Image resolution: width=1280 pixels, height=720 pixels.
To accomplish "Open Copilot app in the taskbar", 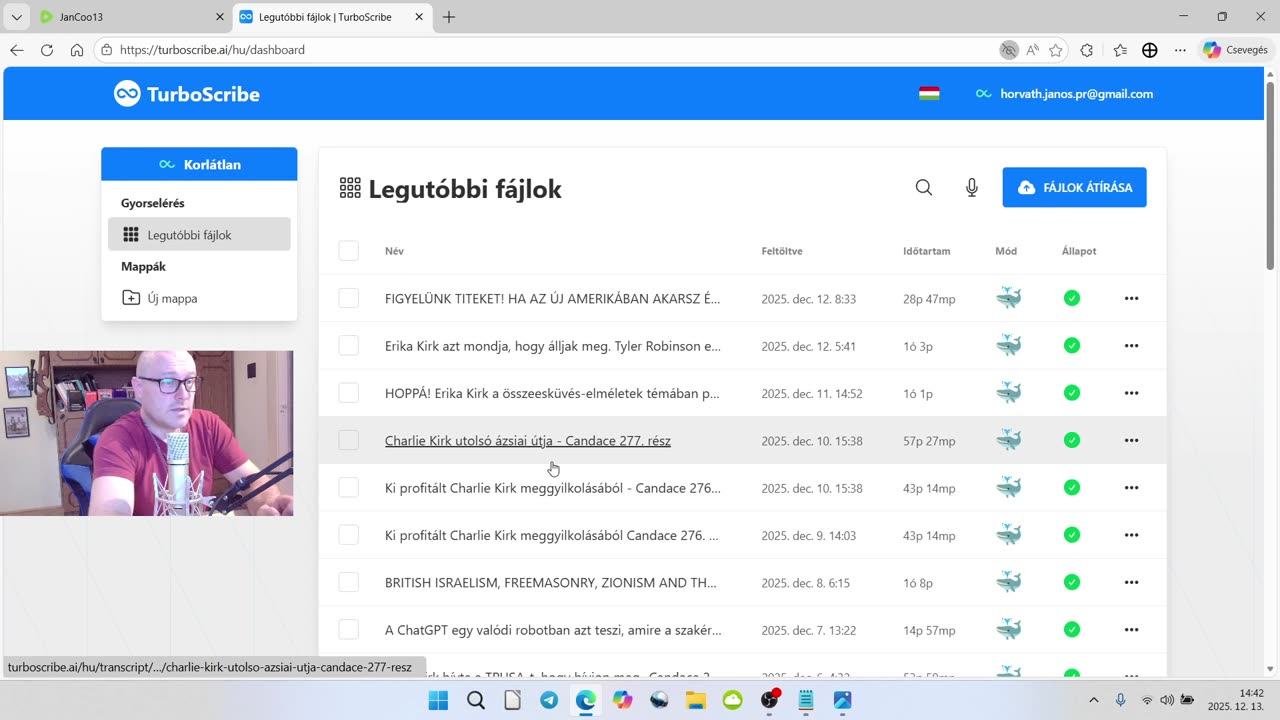I will coord(622,700).
